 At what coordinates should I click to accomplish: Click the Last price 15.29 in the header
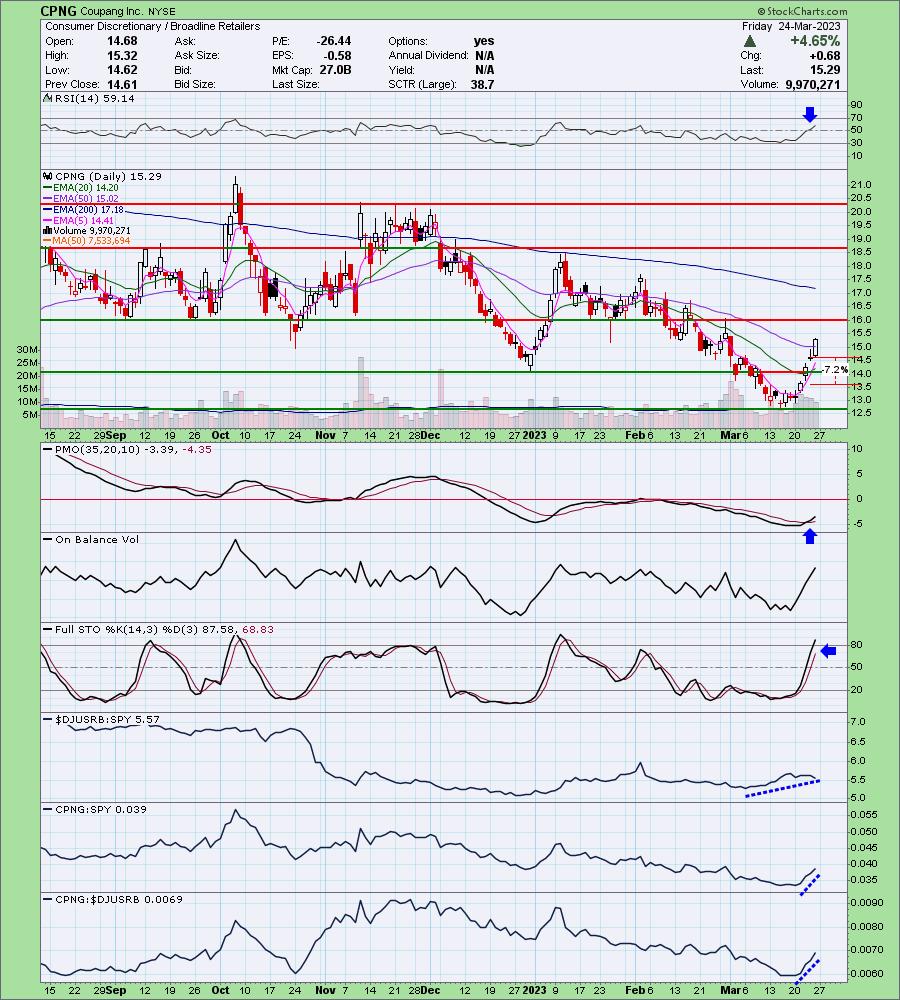826,70
